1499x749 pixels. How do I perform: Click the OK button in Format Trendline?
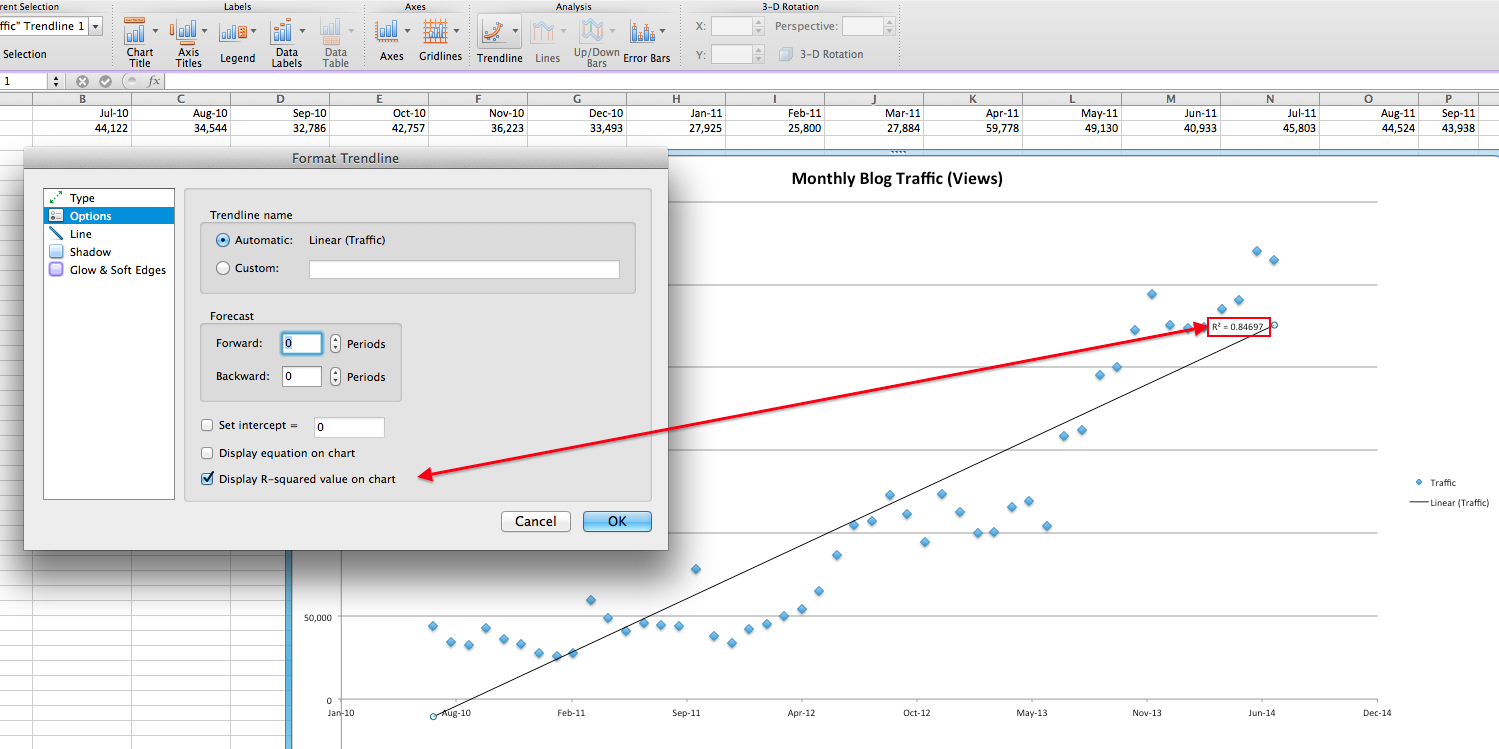tap(617, 521)
